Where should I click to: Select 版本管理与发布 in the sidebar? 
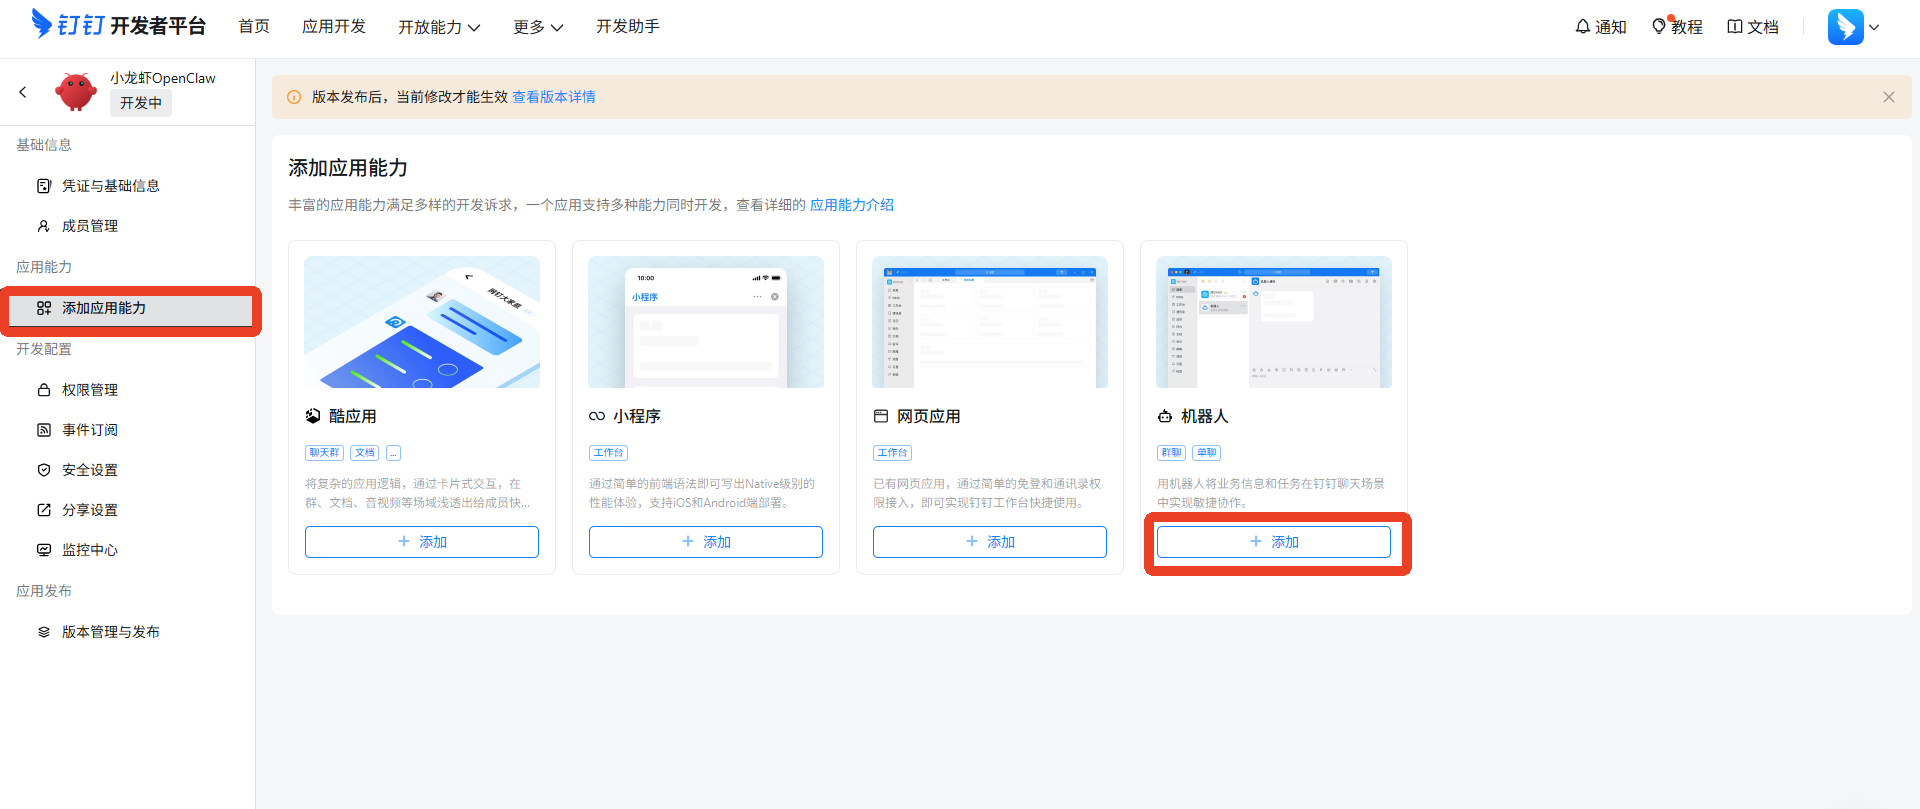(x=110, y=632)
